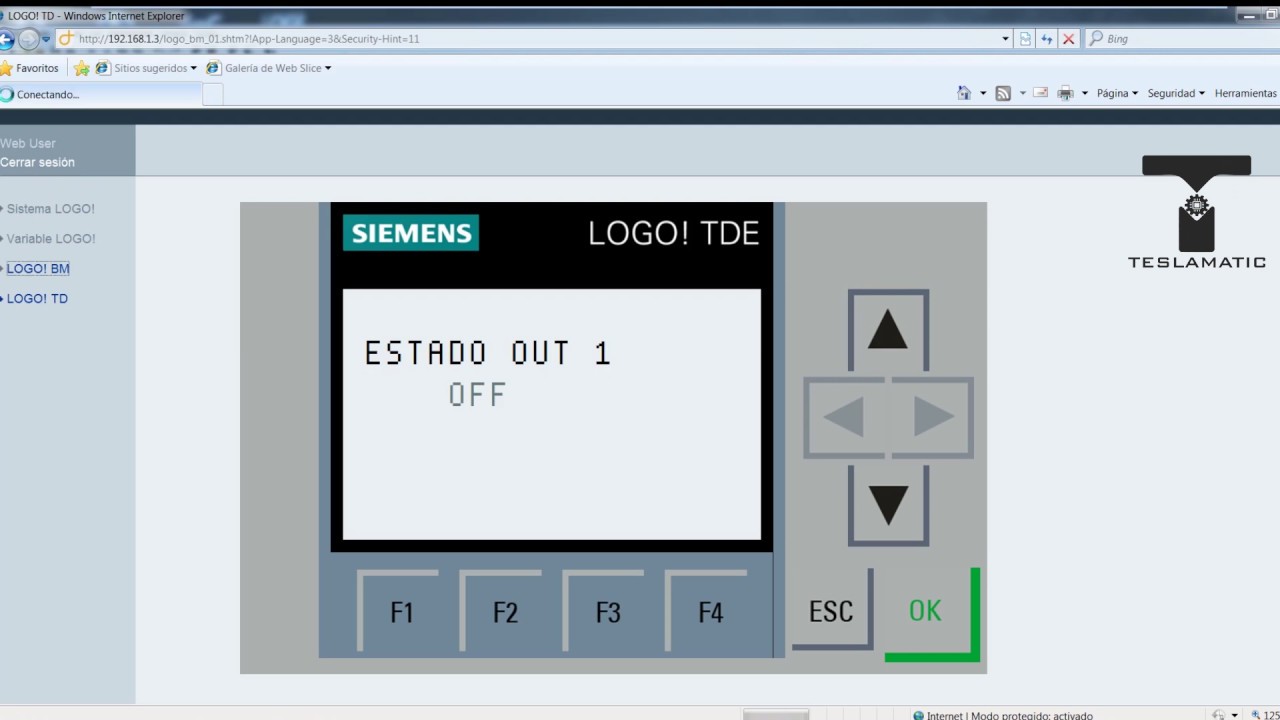Click the ESTADO OUT 1 text on display

pos(487,353)
